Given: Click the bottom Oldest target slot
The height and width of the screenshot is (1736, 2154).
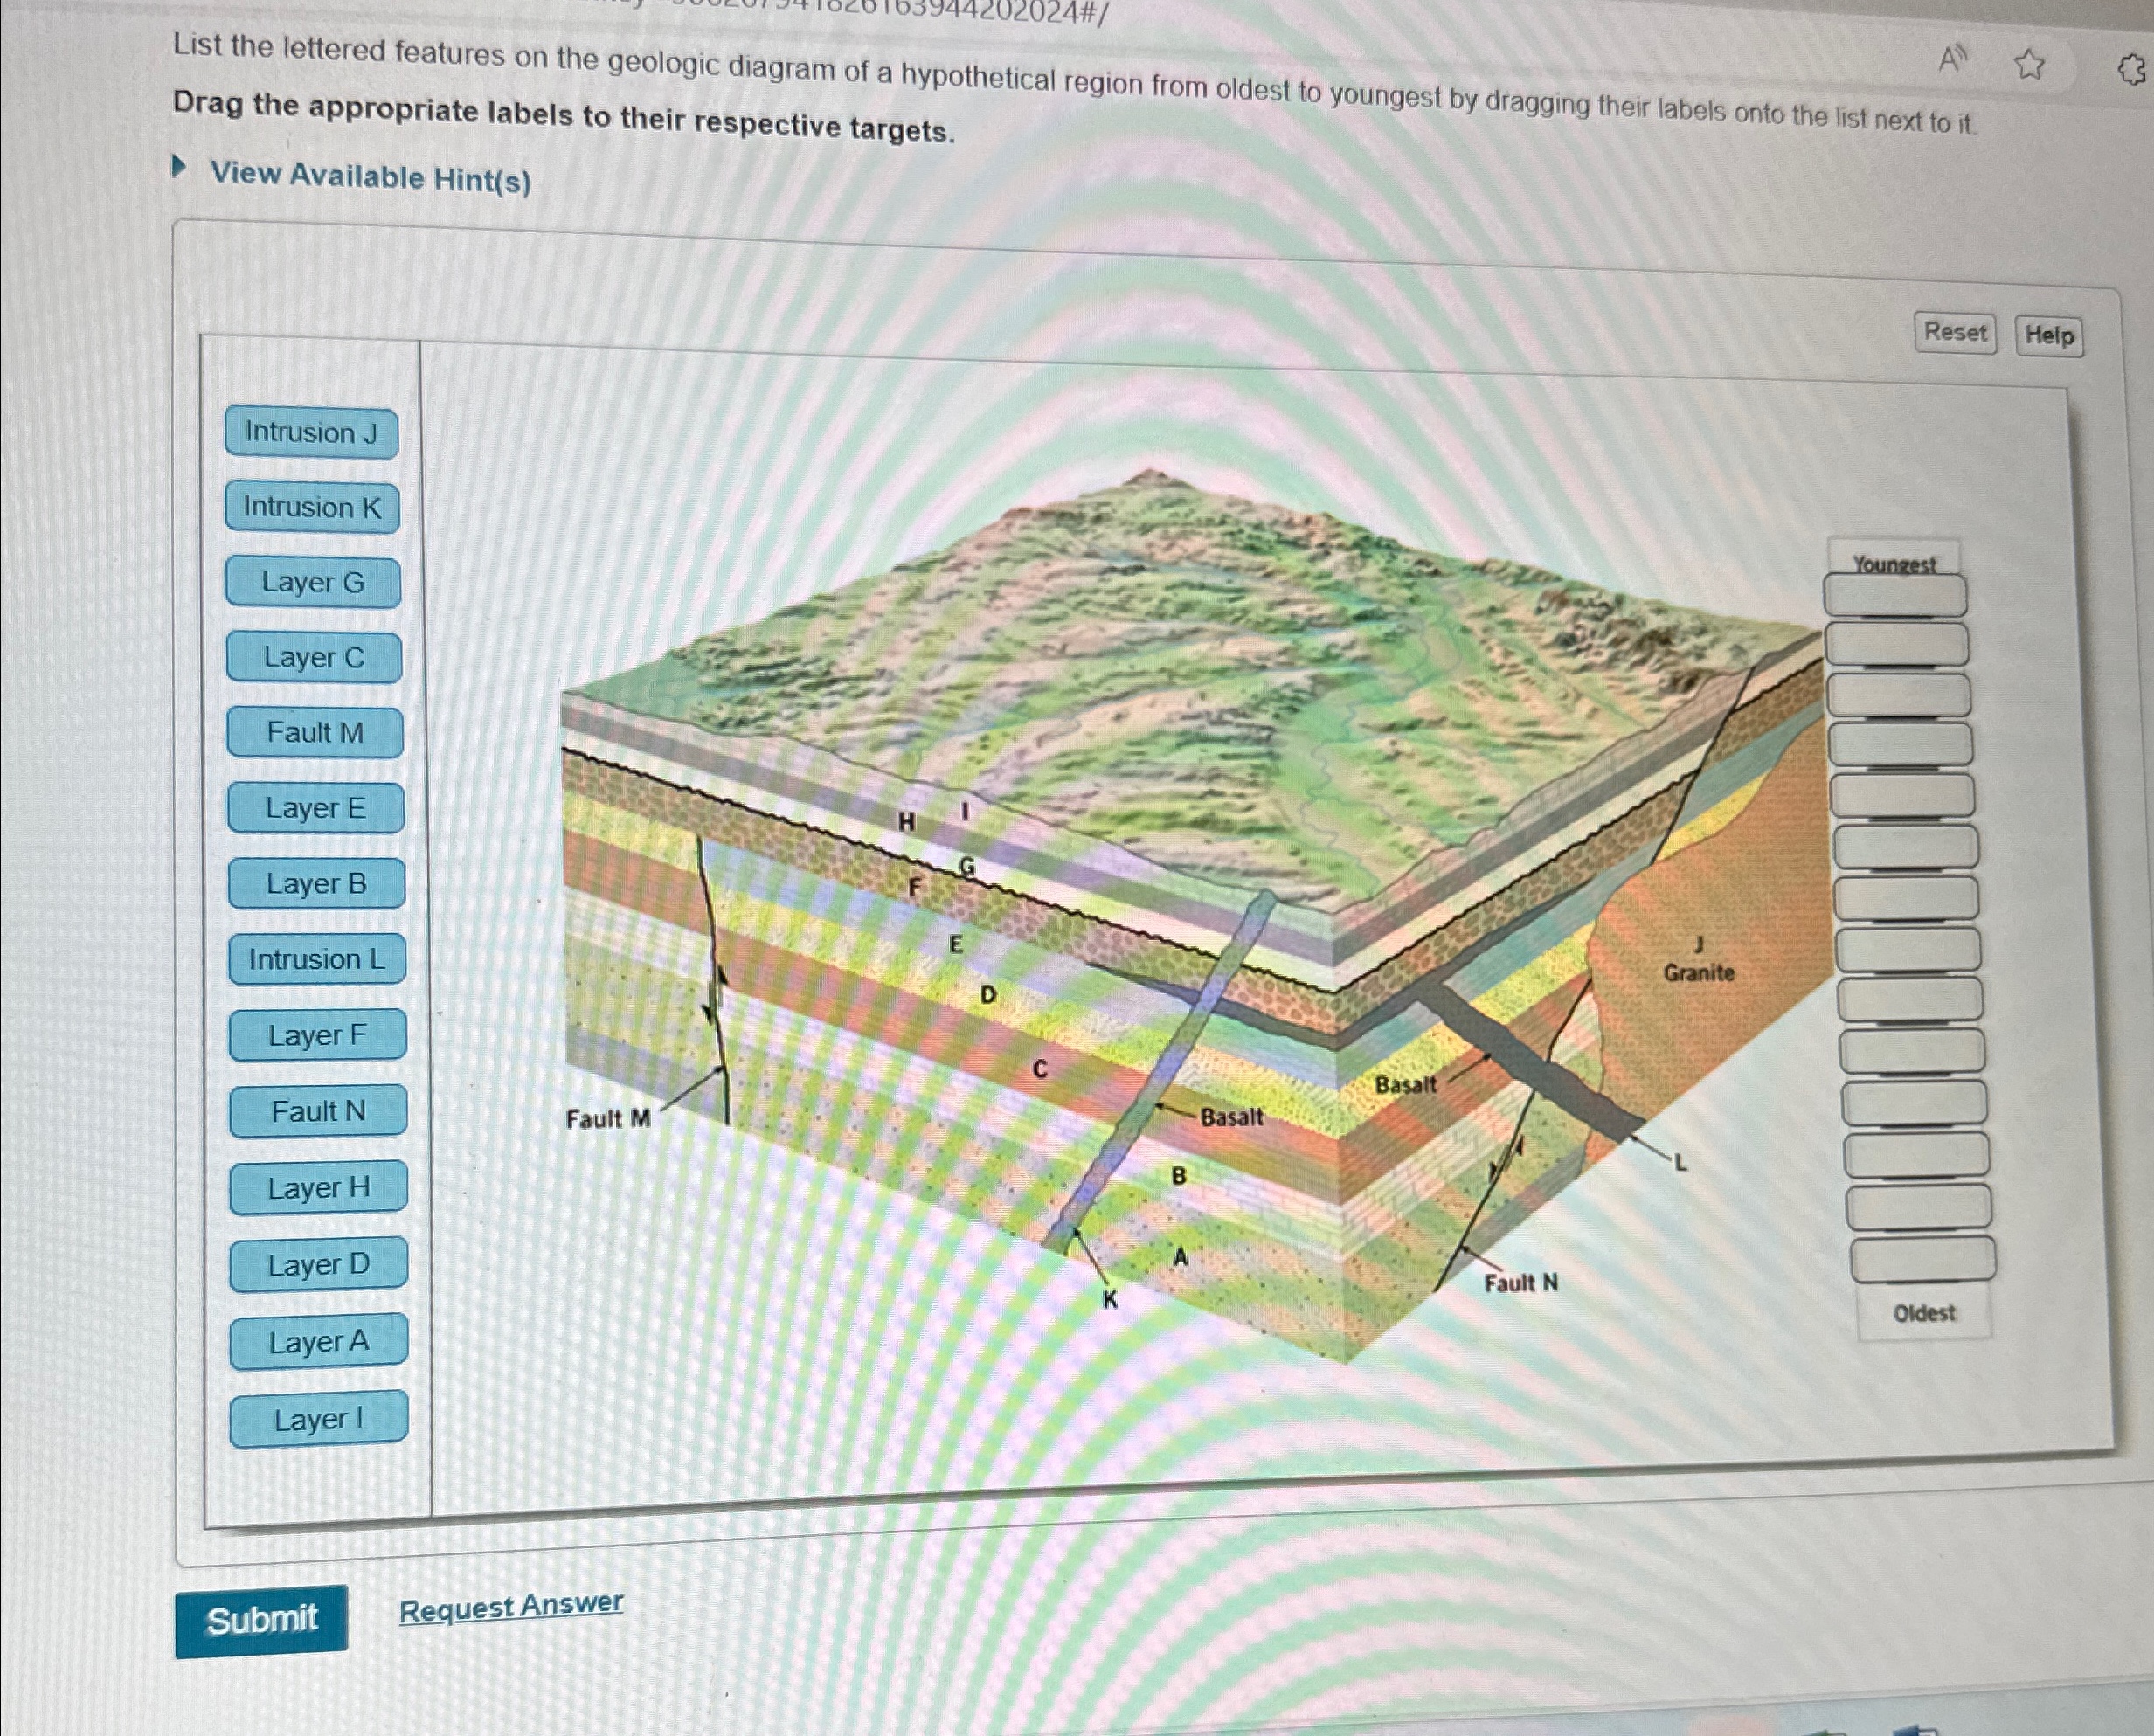Looking at the screenshot, I should pos(1922,1259).
